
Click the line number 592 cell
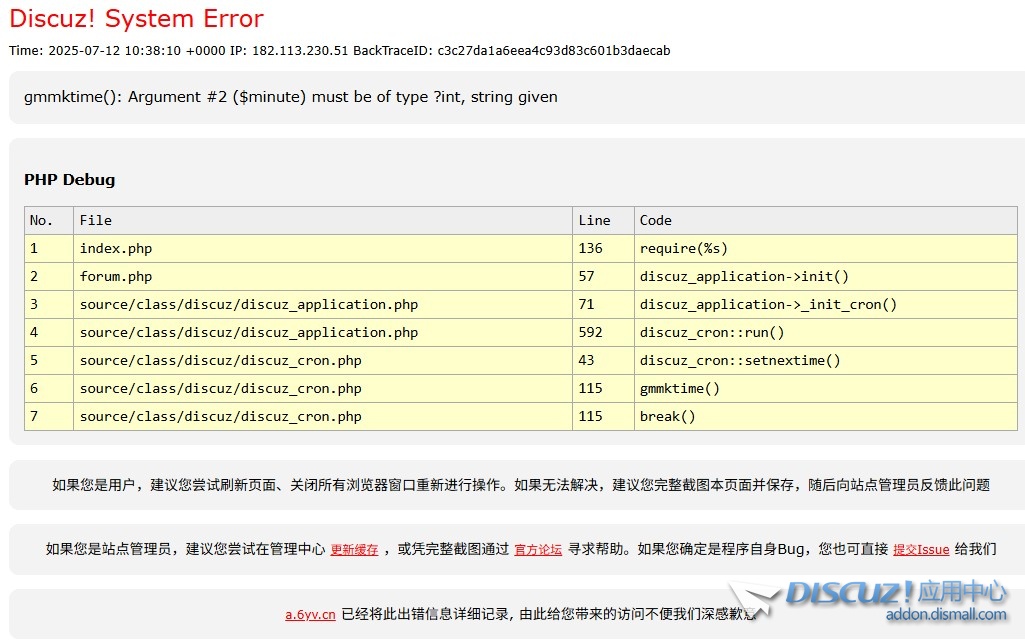[x=591, y=332]
